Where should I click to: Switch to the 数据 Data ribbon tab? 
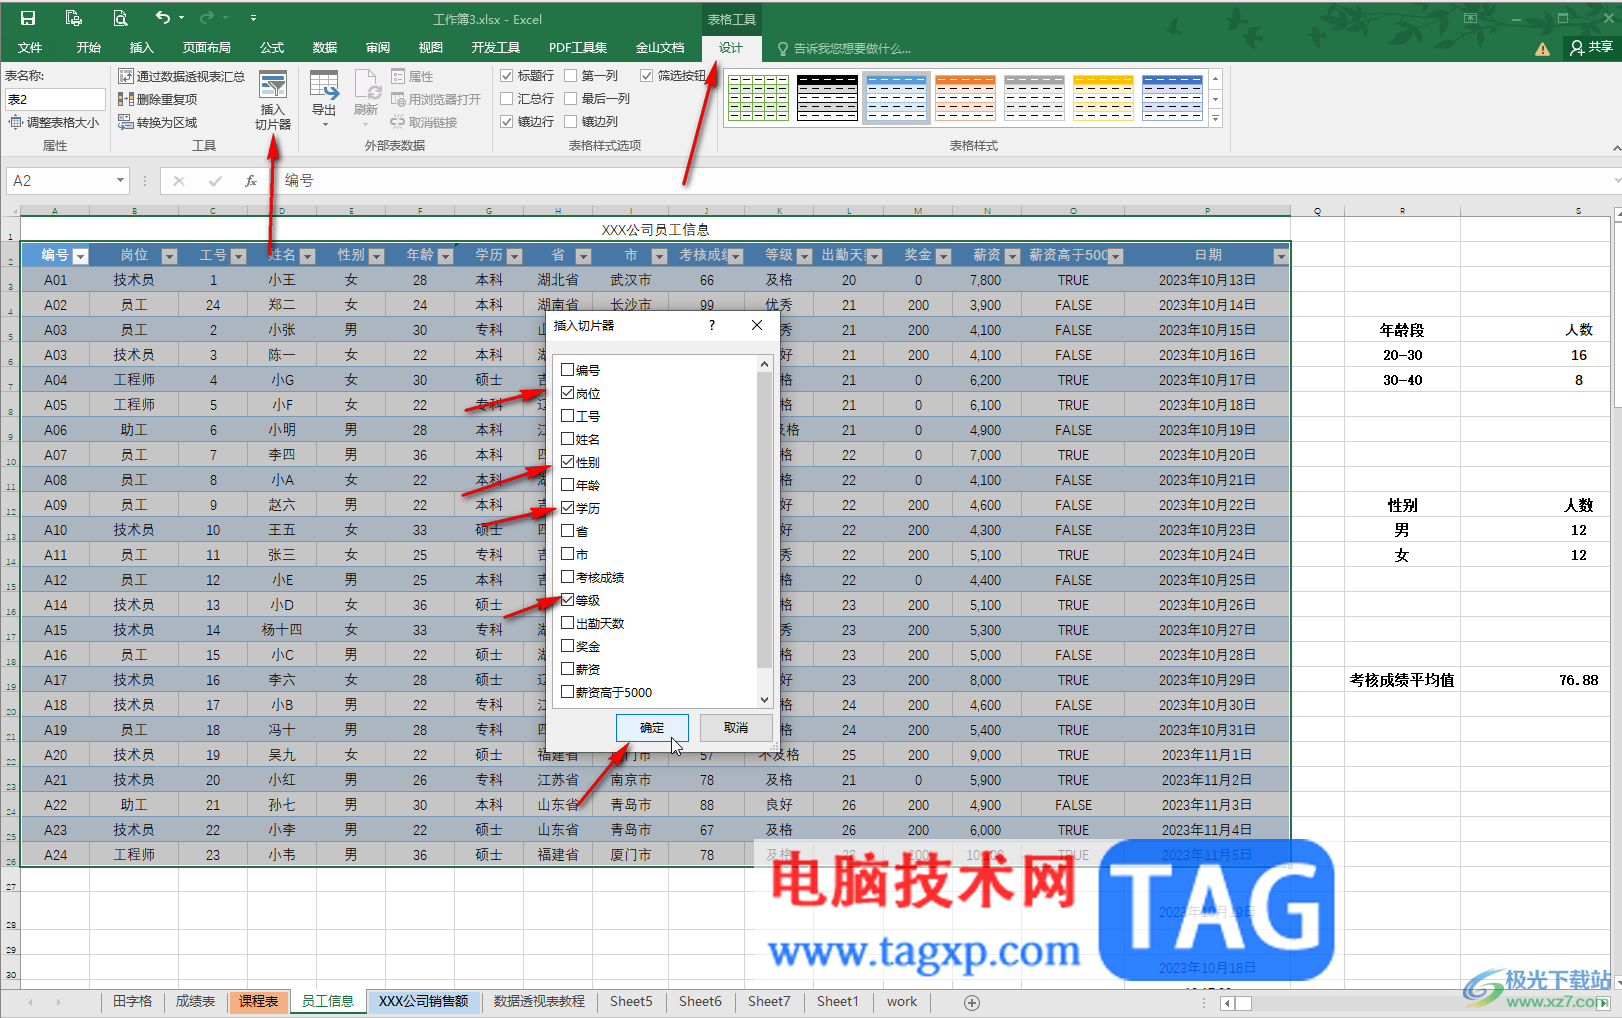pyautogui.click(x=325, y=48)
